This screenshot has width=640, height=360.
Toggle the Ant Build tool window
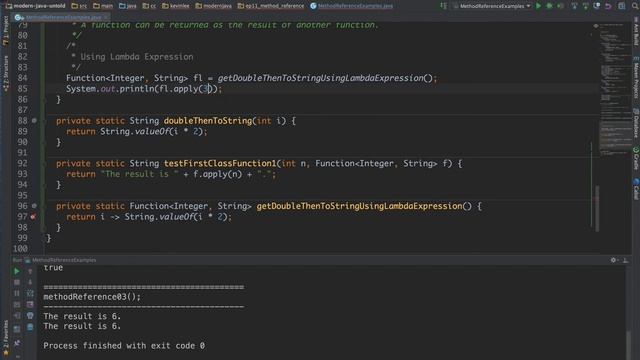[x=636, y=31]
